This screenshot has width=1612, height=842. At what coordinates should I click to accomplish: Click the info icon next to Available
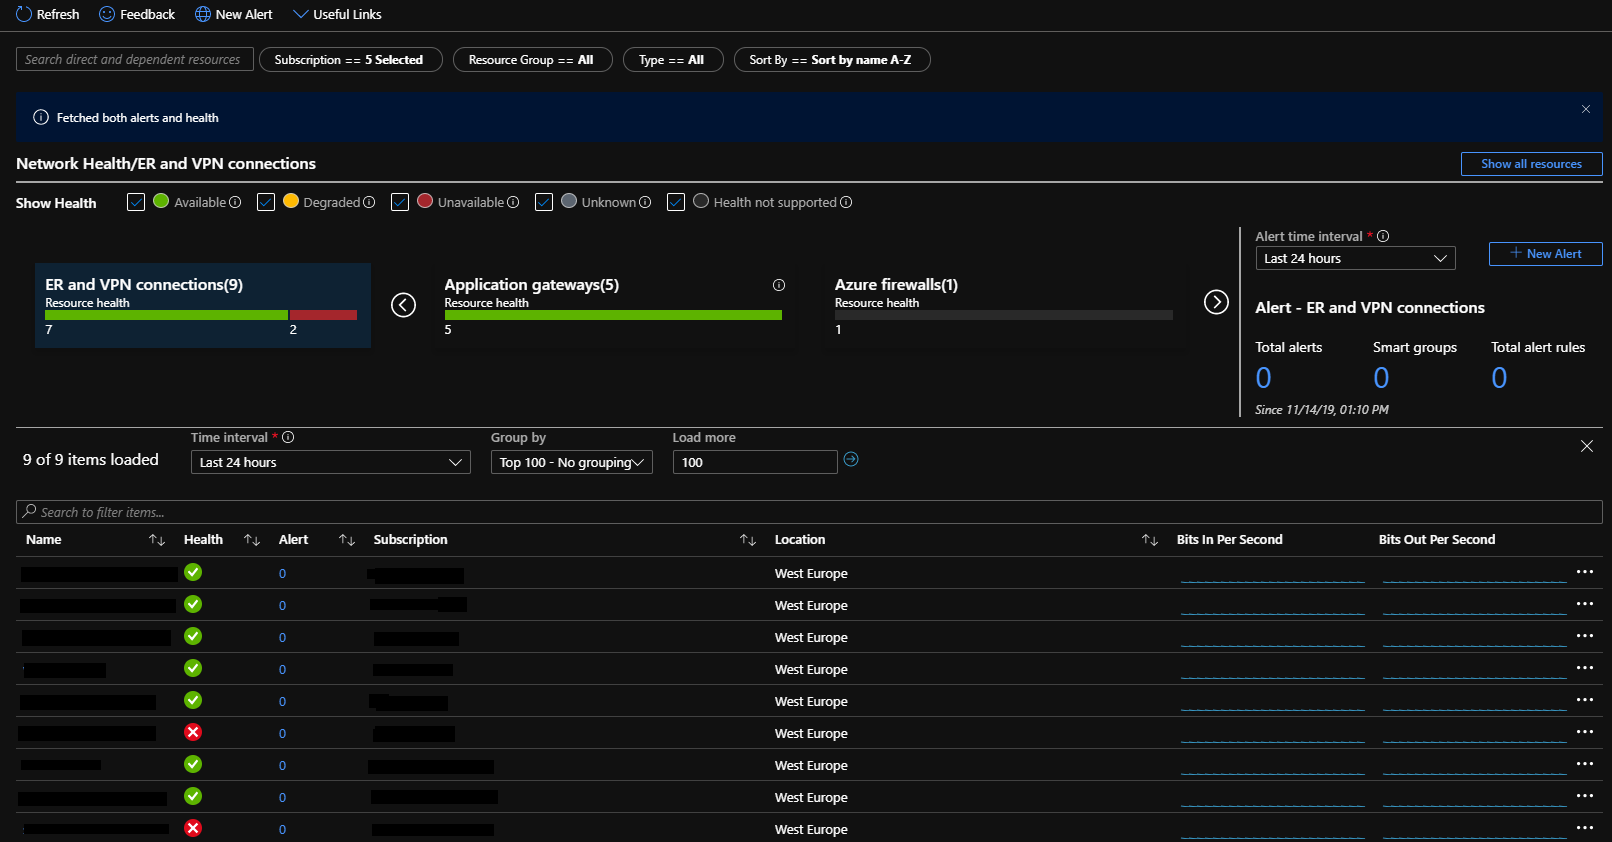click(x=235, y=202)
